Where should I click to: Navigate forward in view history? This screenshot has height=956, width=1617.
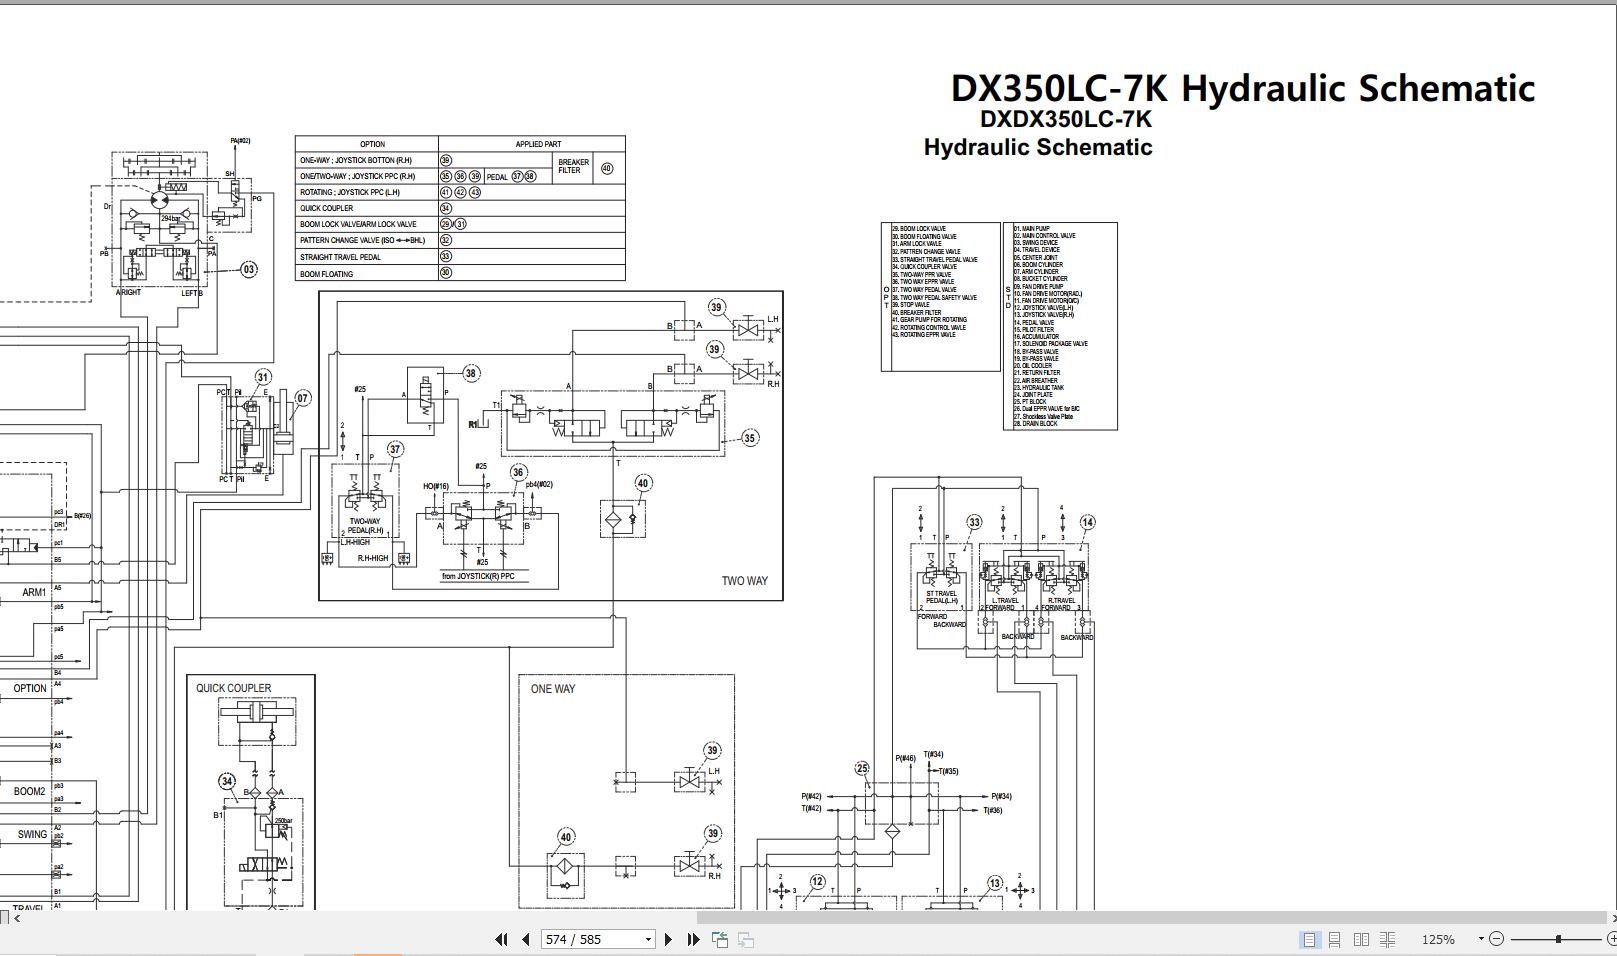(x=743, y=939)
